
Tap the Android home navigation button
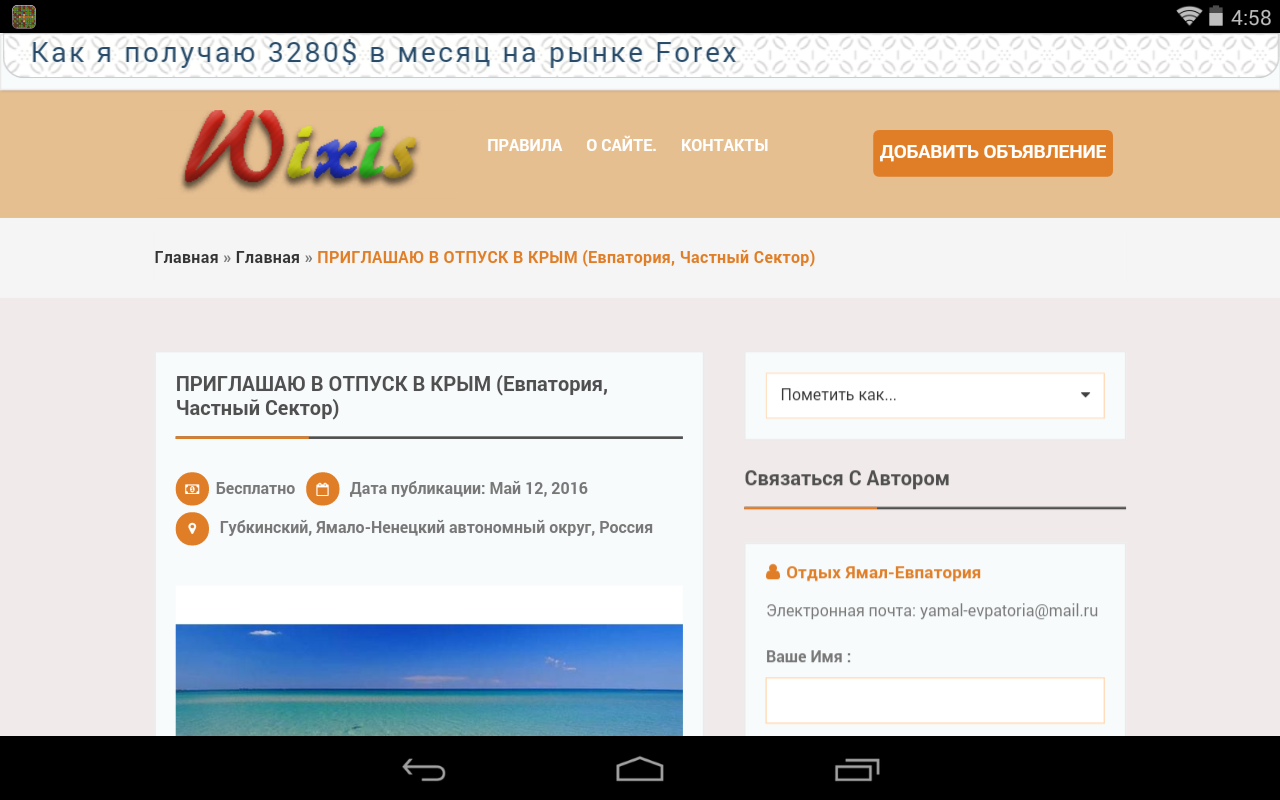point(640,769)
